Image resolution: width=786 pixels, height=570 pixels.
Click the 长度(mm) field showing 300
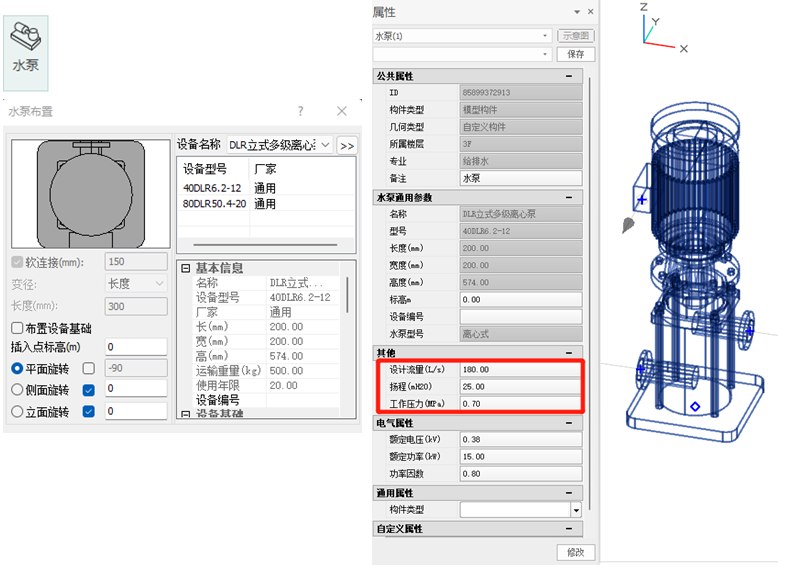tap(136, 306)
